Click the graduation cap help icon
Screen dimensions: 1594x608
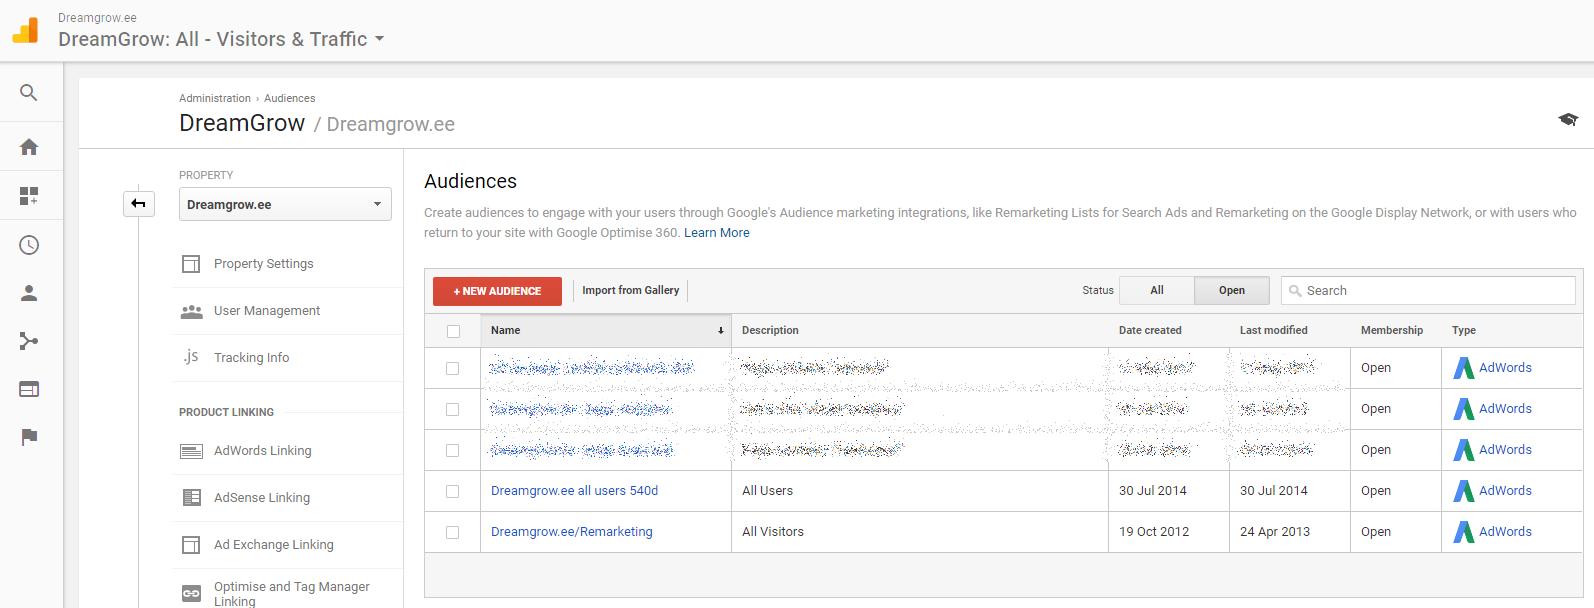(x=1567, y=120)
